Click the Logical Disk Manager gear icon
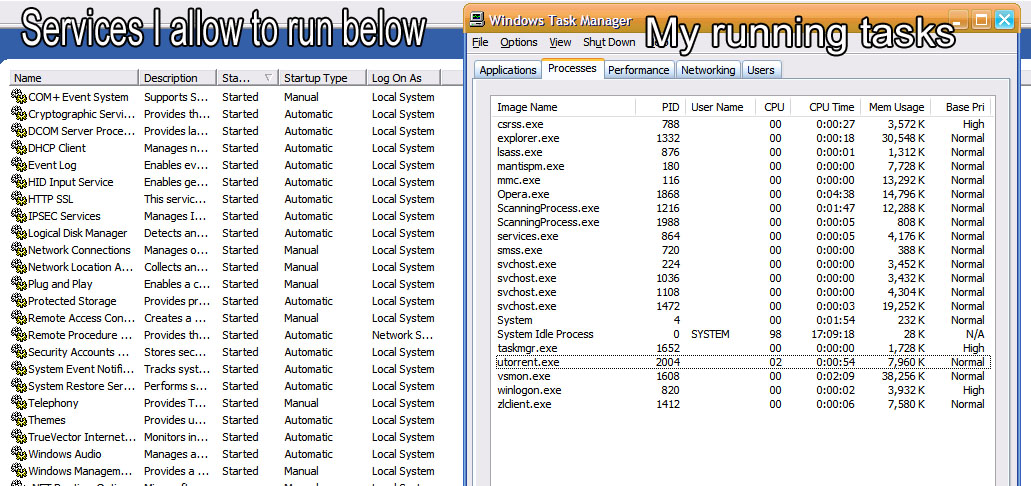The image size is (1031, 486). (x=18, y=233)
